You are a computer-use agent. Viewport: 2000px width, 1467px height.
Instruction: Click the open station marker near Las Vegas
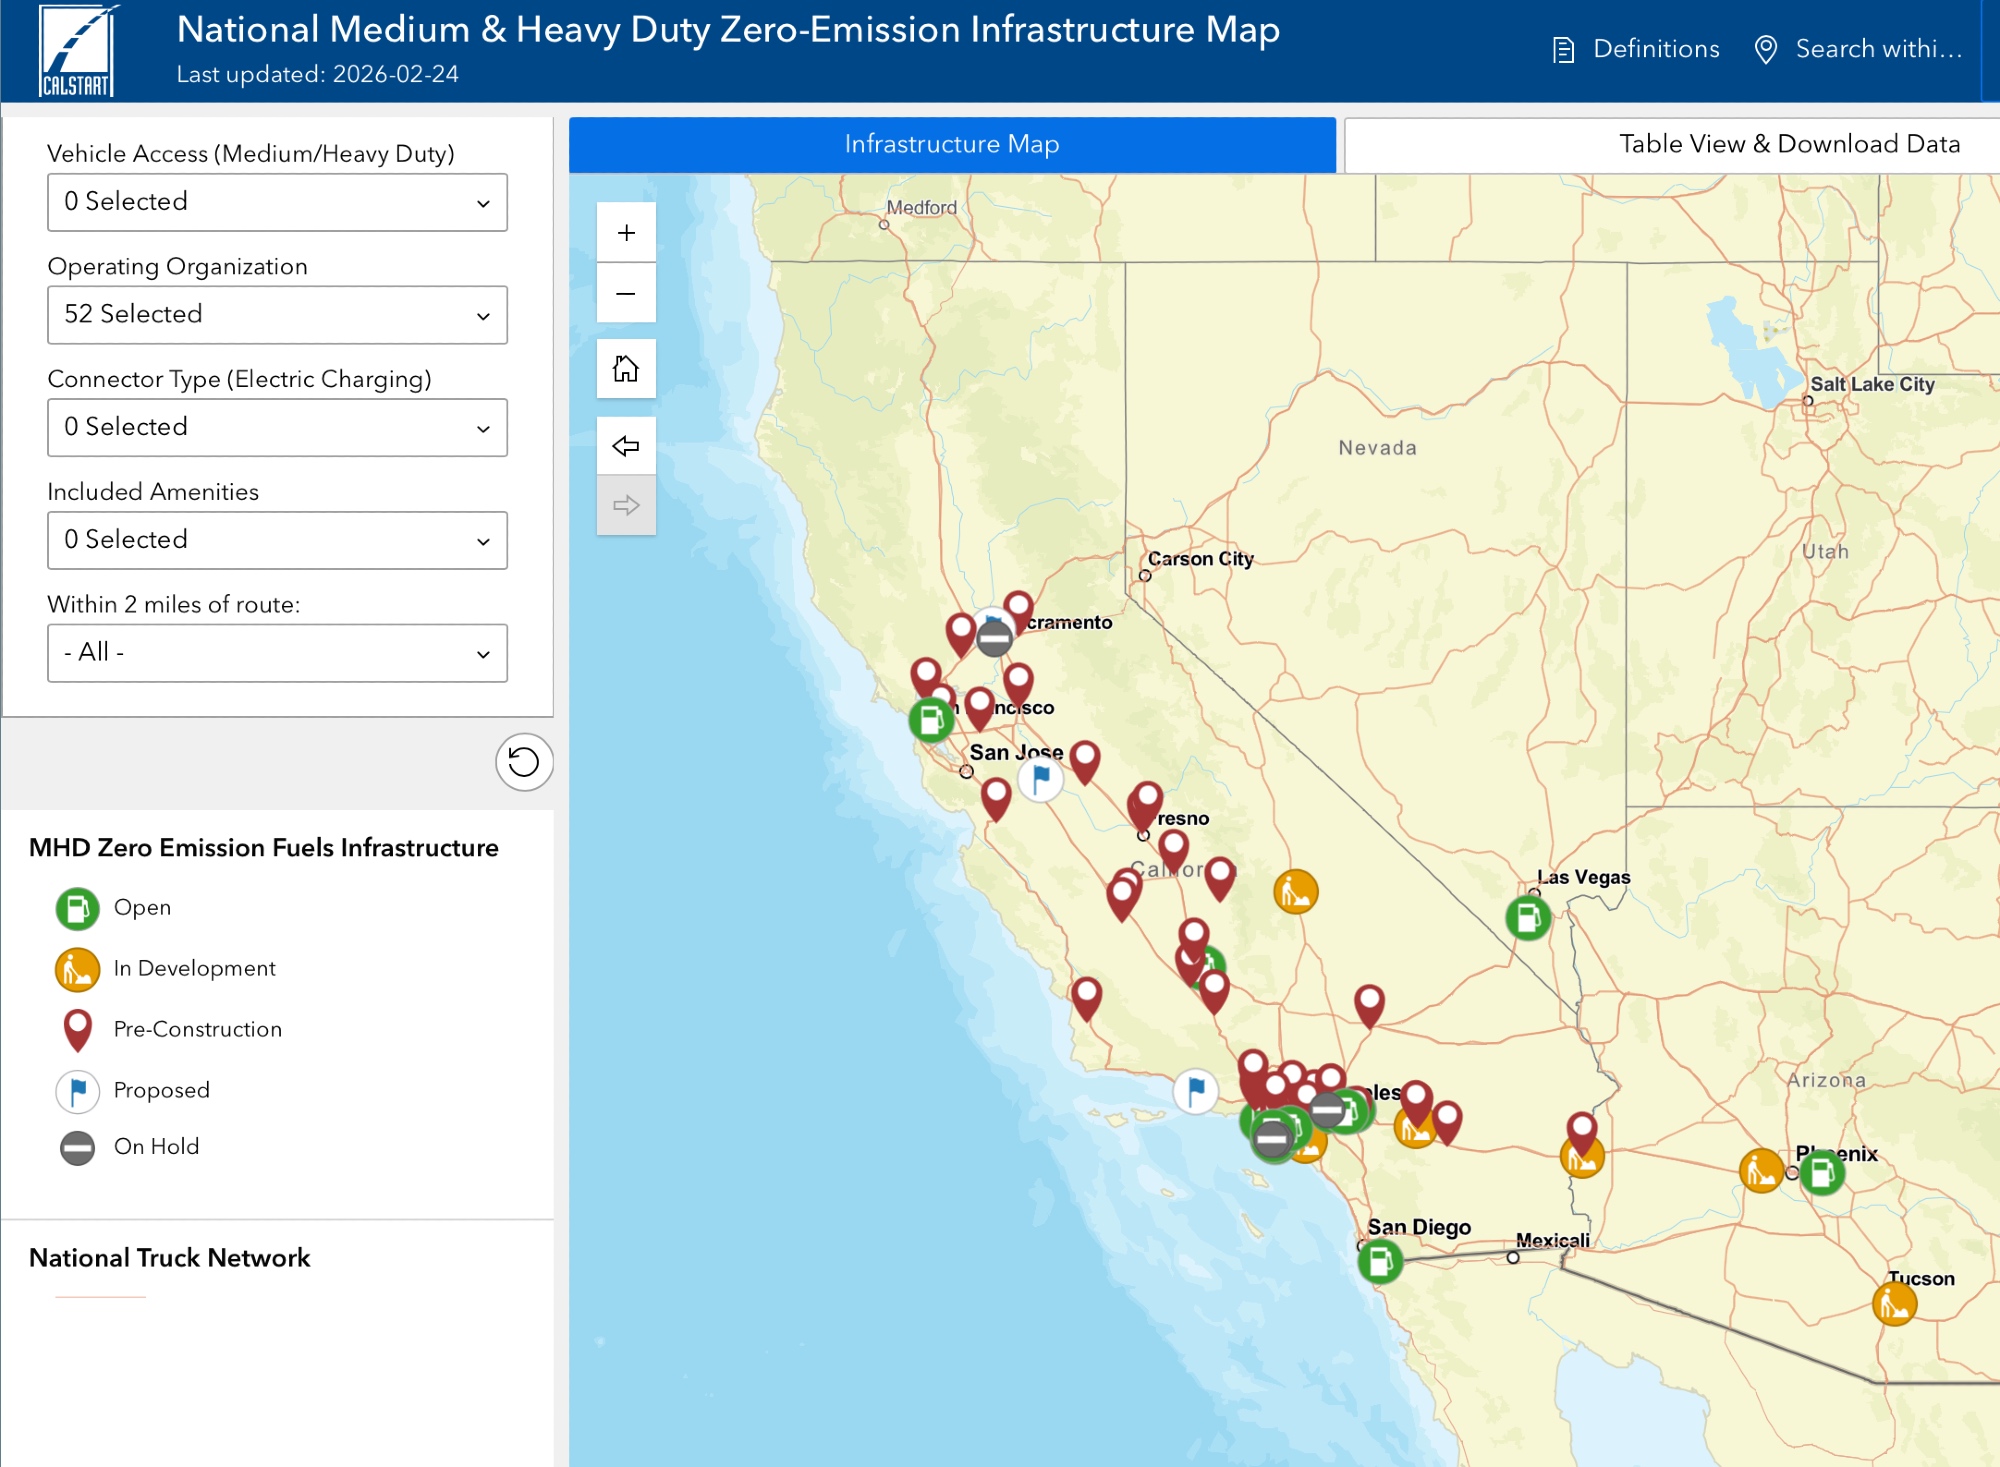[1528, 917]
